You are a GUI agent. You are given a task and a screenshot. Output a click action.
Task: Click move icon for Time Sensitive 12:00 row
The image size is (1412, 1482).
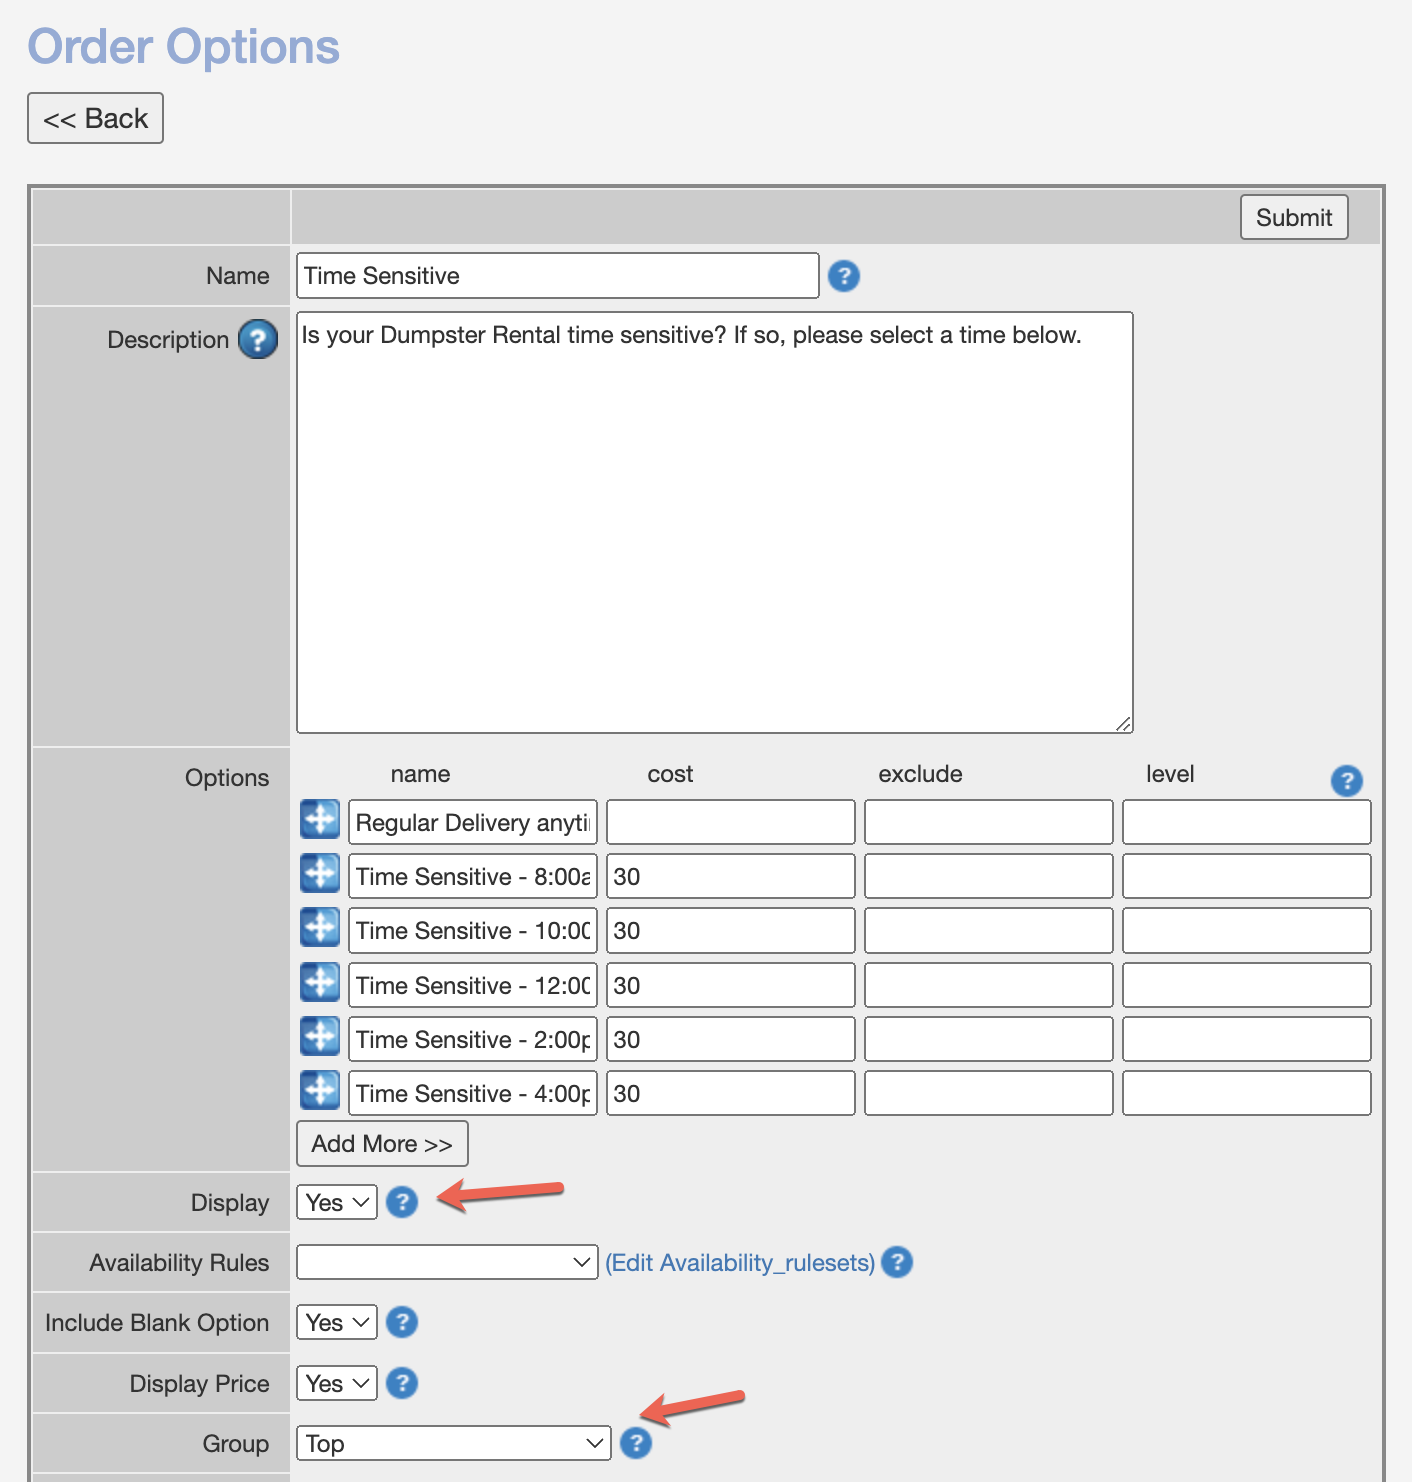click(x=320, y=983)
